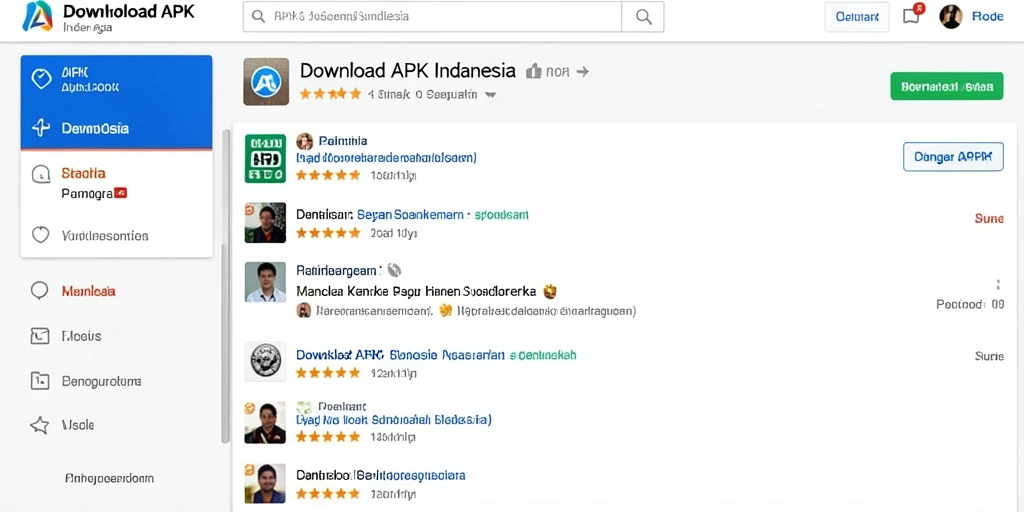Click the Download APK site logo
Image resolution: width=1024 pixels, height=512 pixels.
pyautogui.click(x=37, y=16)
